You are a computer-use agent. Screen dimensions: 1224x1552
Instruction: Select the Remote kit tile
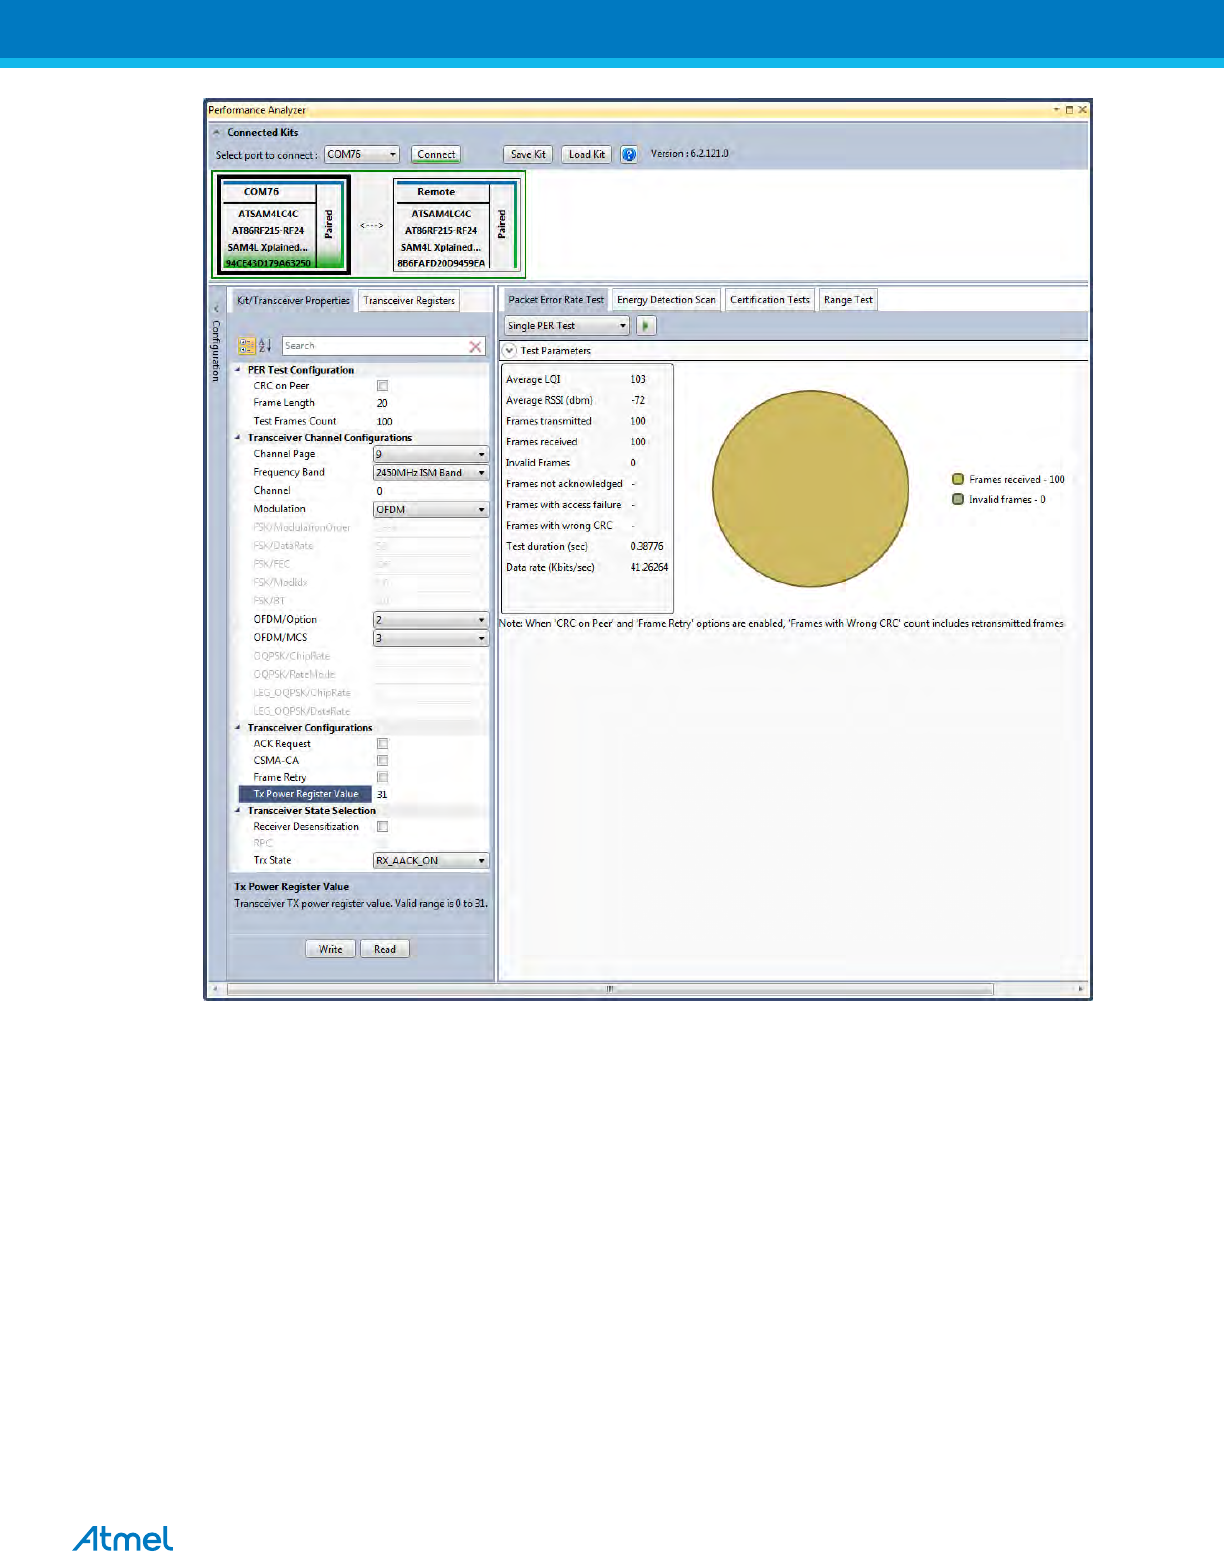(456, 225)
